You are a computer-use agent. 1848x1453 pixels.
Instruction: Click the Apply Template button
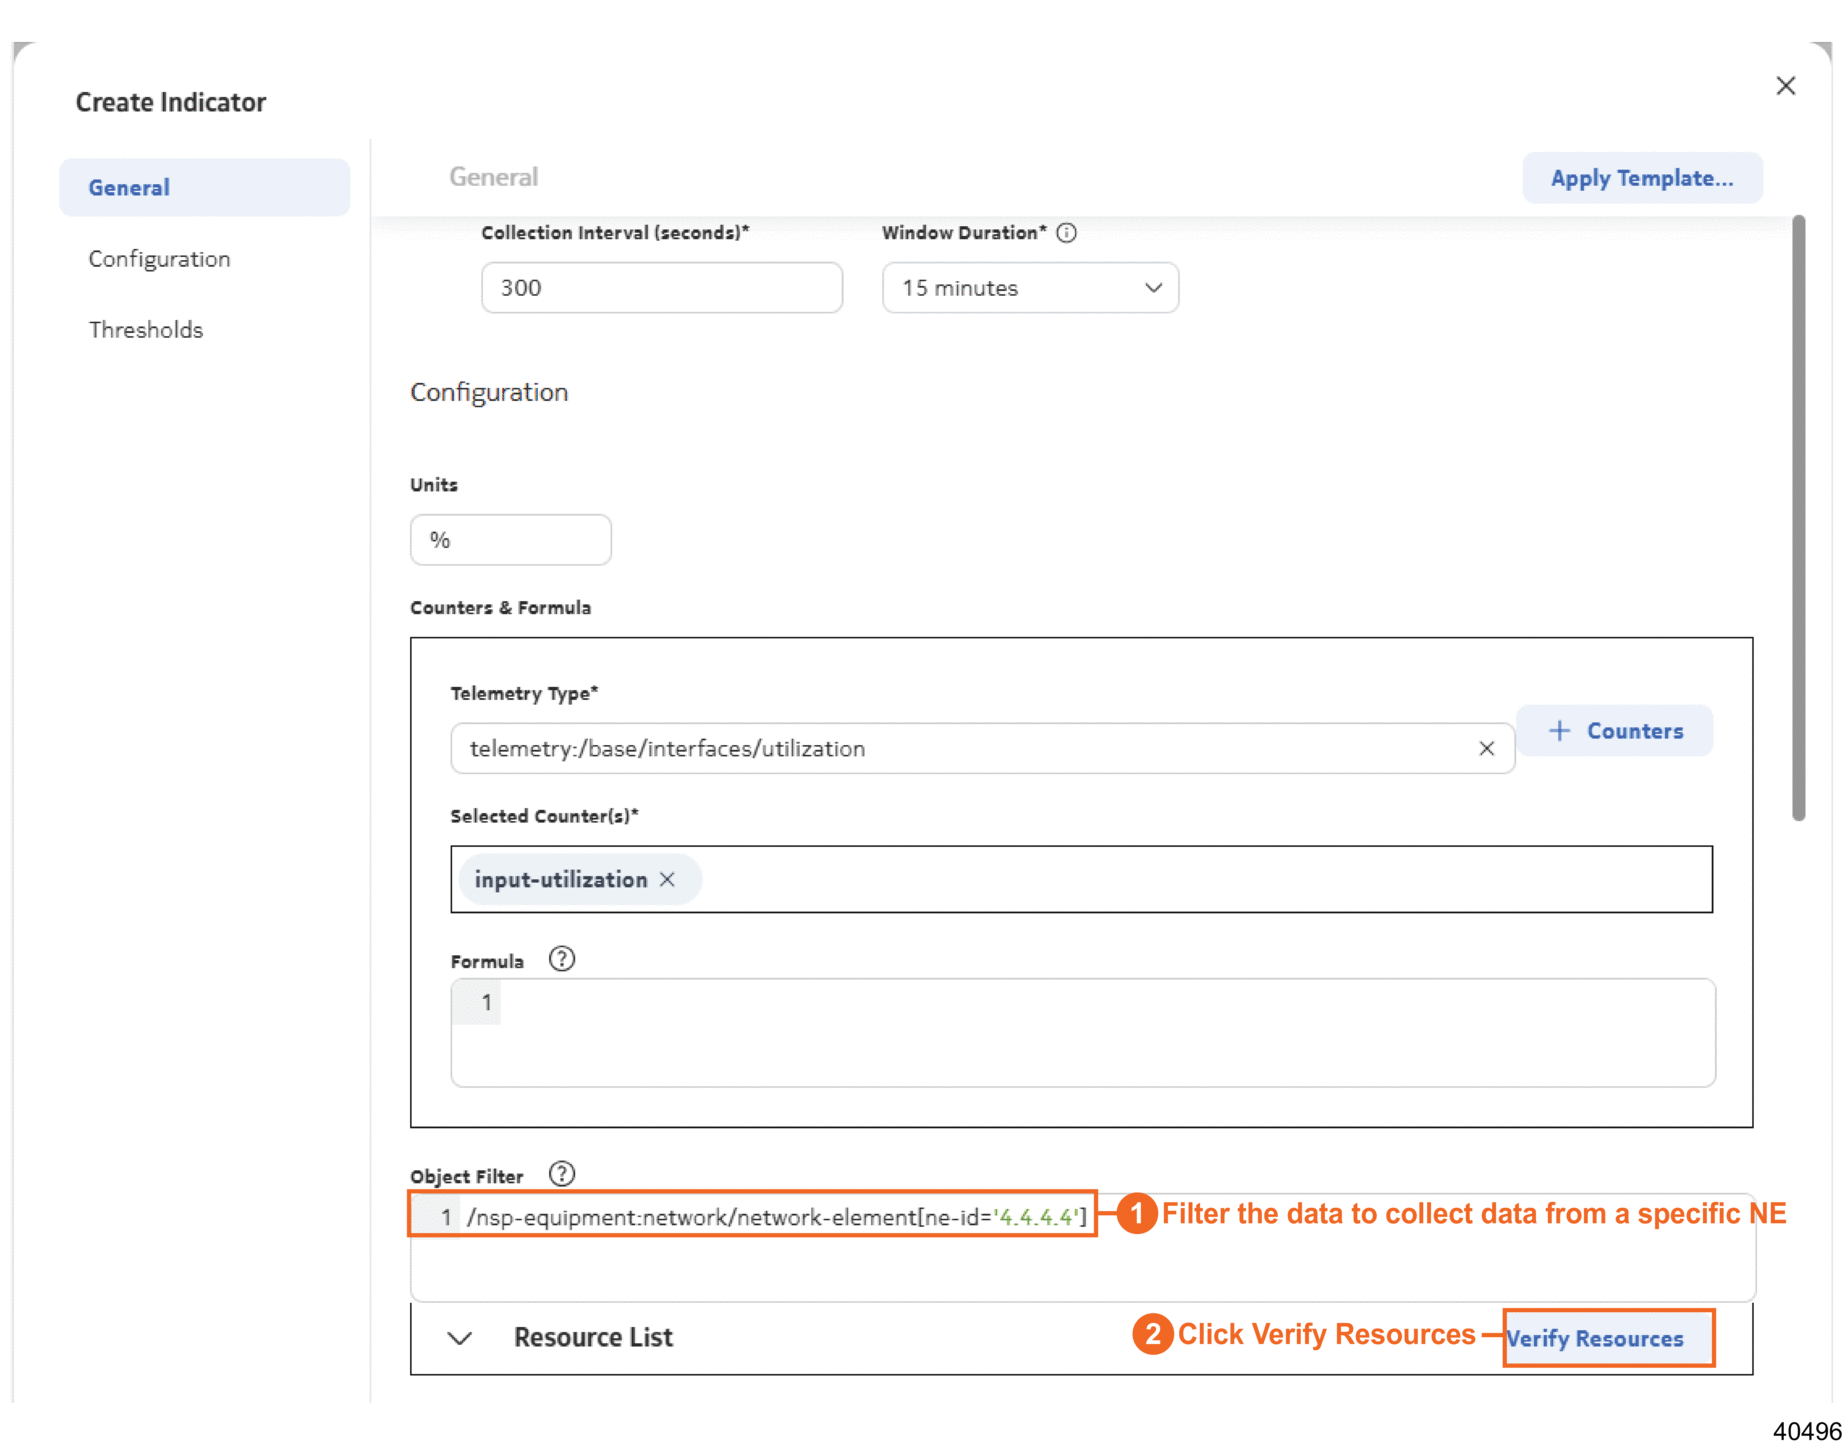1641,178
